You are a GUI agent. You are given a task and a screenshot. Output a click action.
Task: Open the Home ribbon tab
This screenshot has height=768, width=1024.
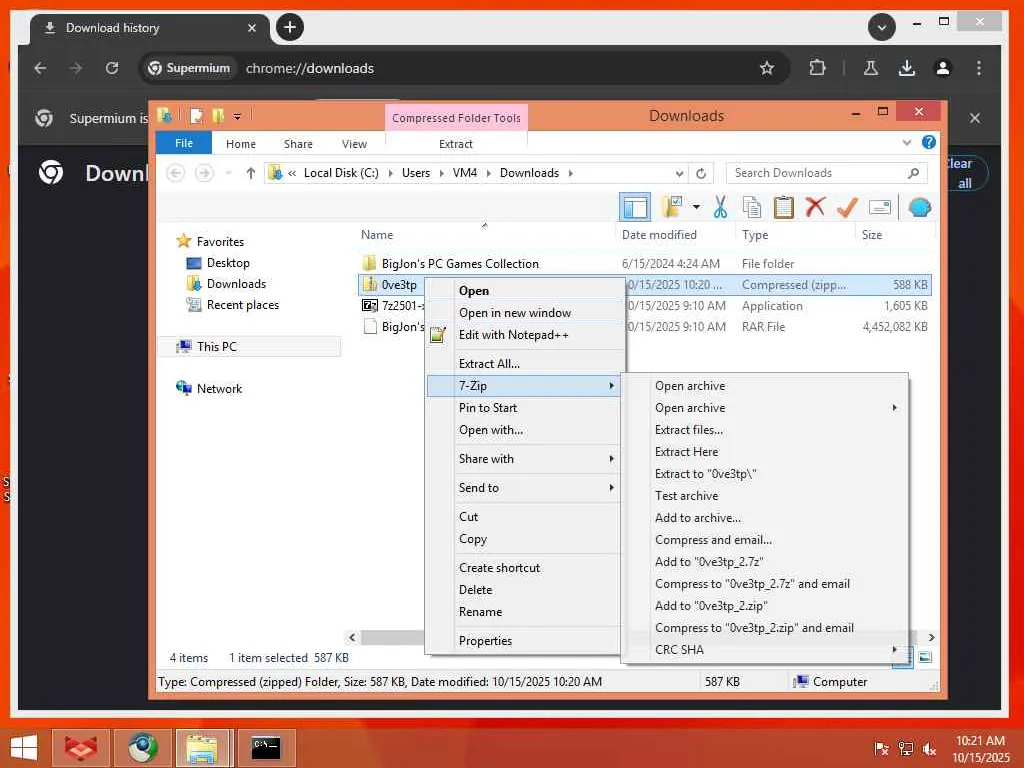(241, 144)
